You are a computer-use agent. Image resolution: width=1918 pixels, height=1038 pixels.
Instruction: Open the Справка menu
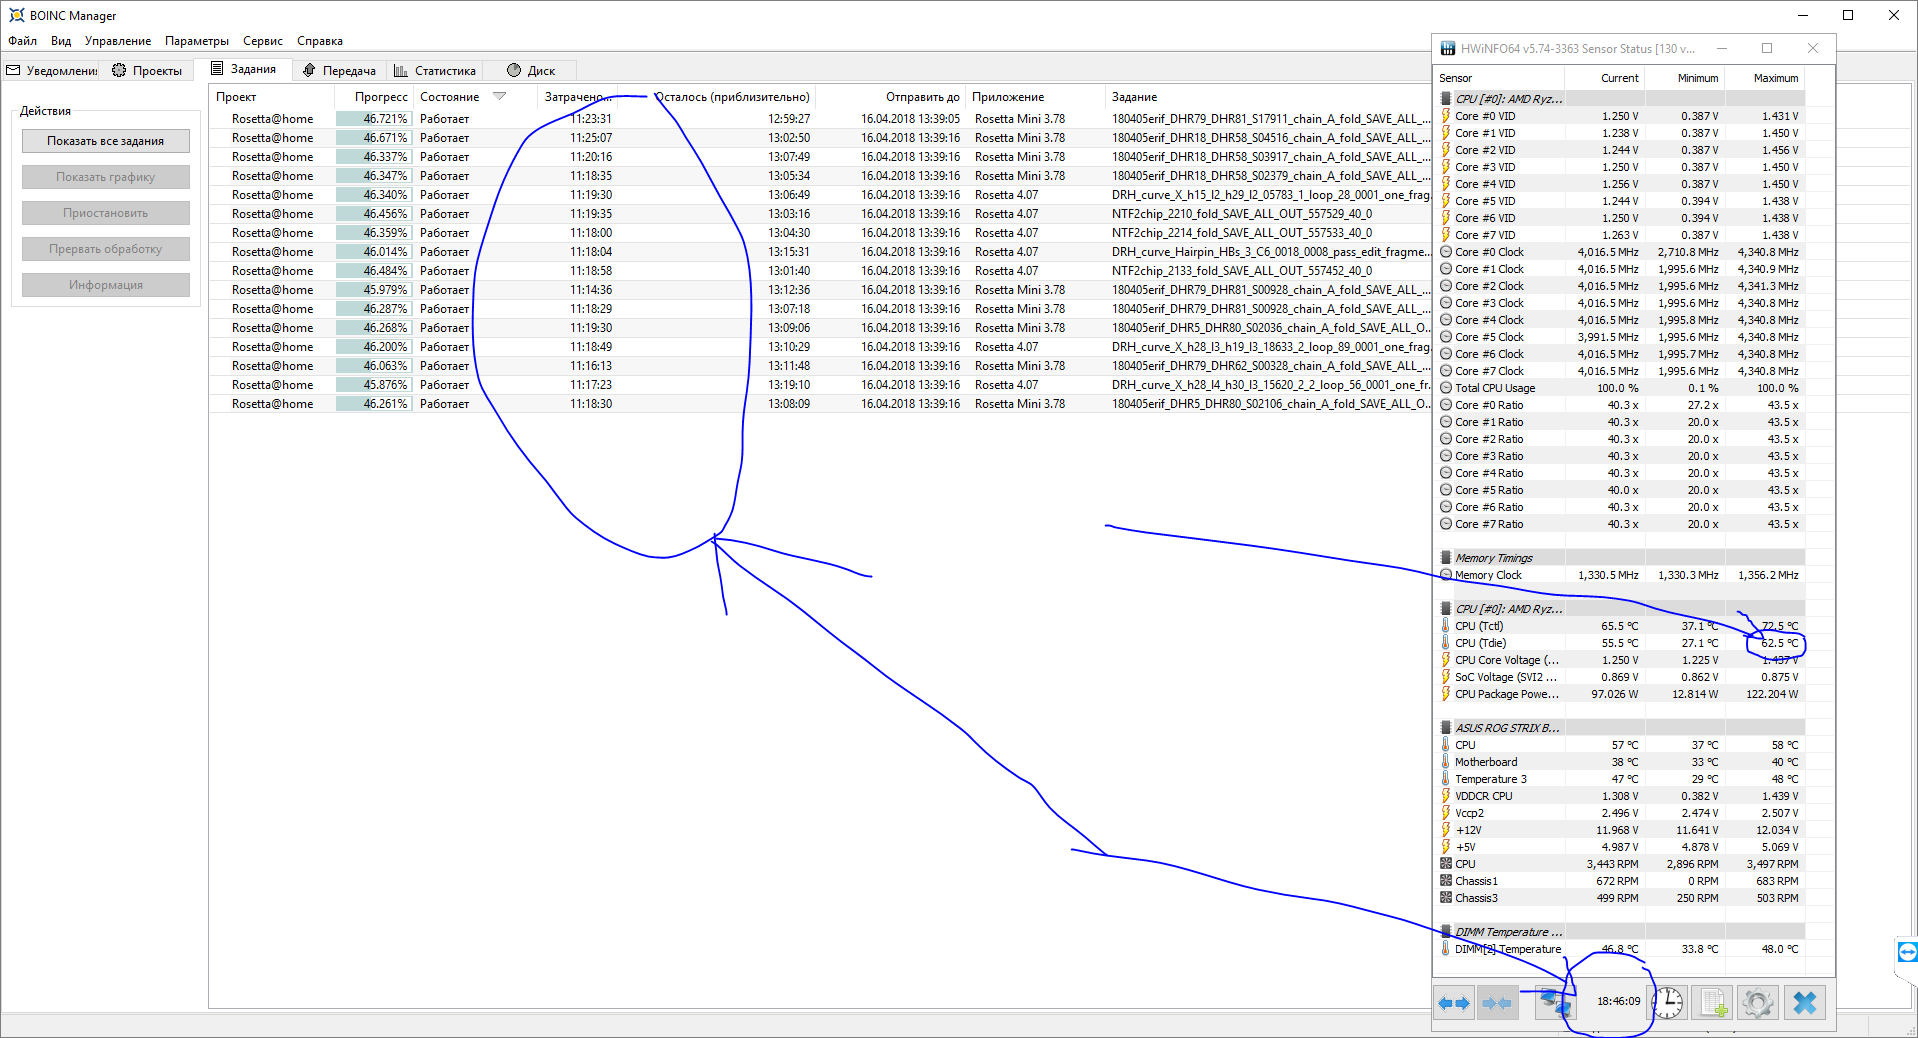point(320,41)
